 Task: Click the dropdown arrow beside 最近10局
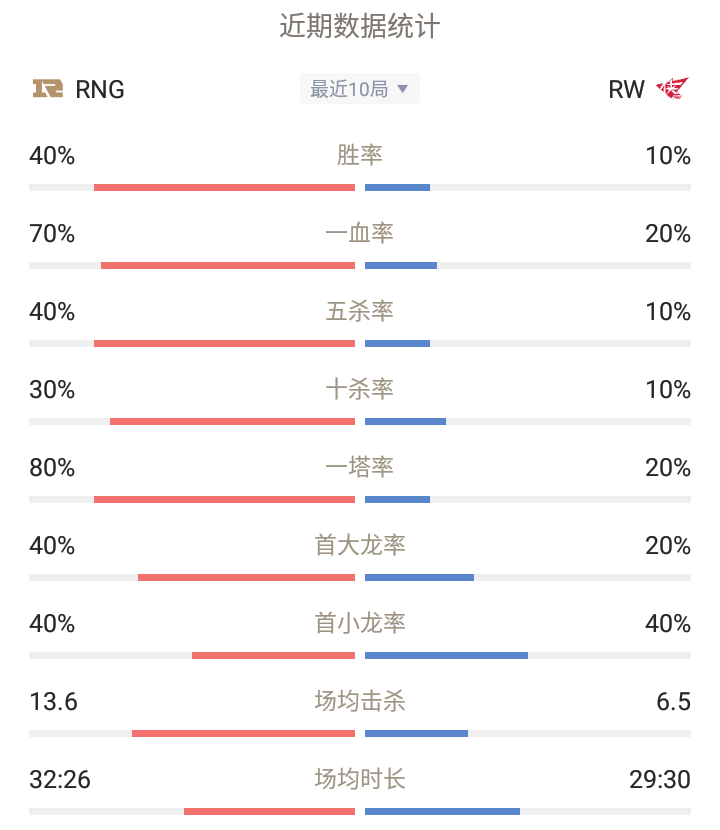click(x=402, y=89)
